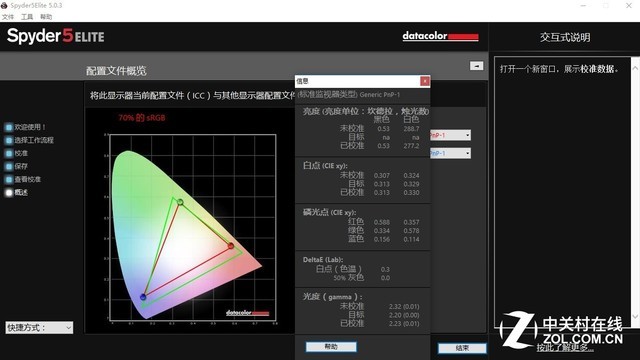
Task: Click the calibrated white value 277.2
Action: (411, 146)
